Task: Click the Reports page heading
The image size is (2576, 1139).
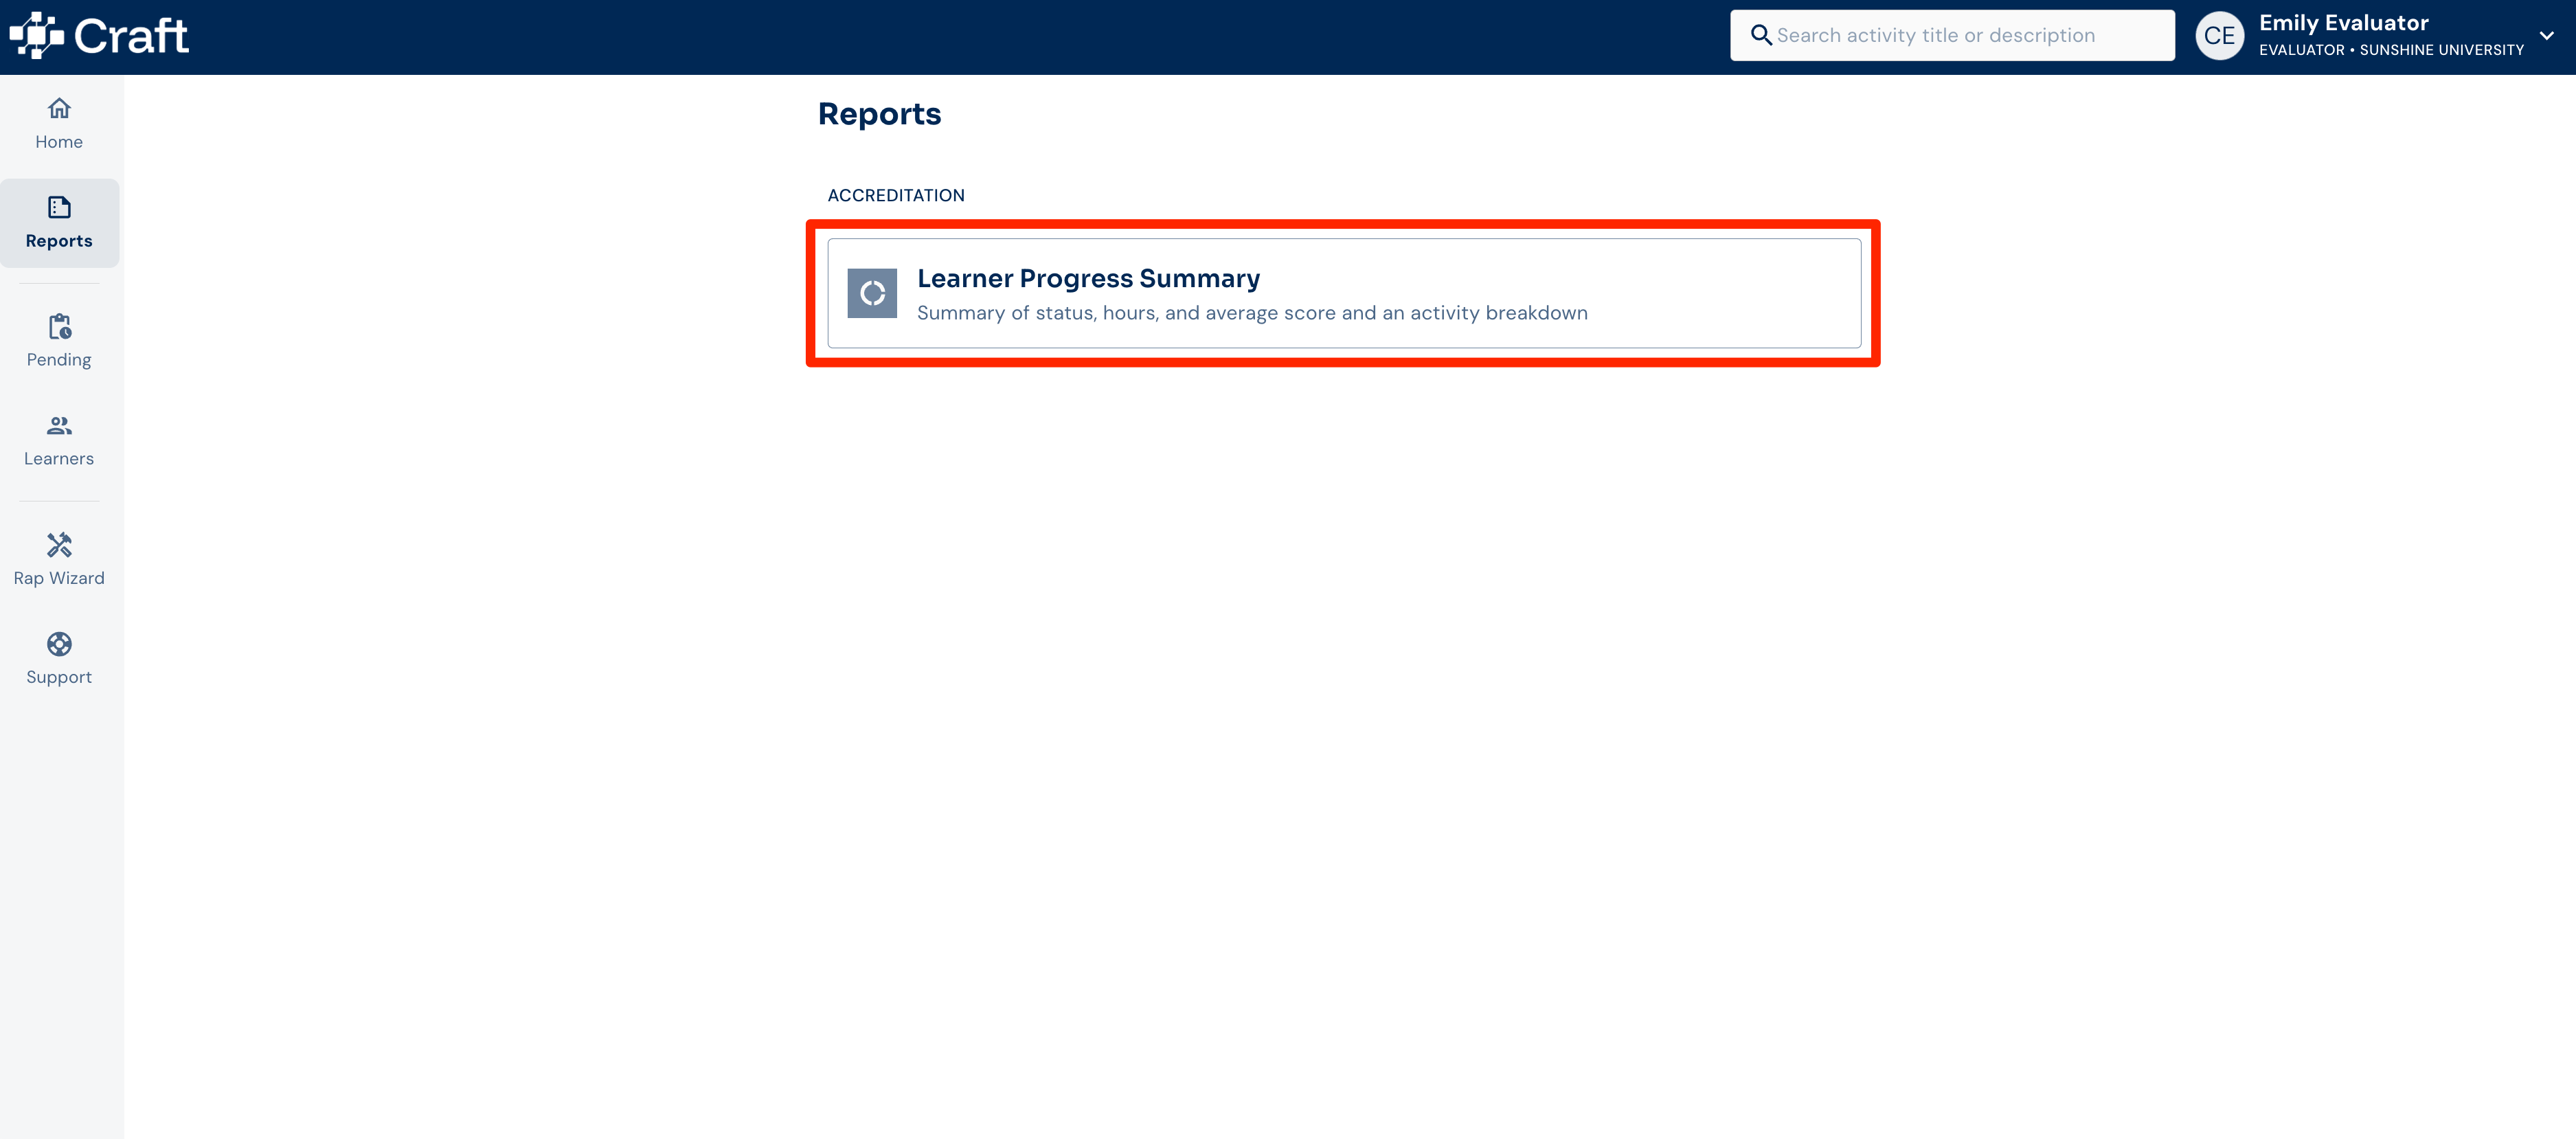Action: pyautogui.click(x=879, y=113)
